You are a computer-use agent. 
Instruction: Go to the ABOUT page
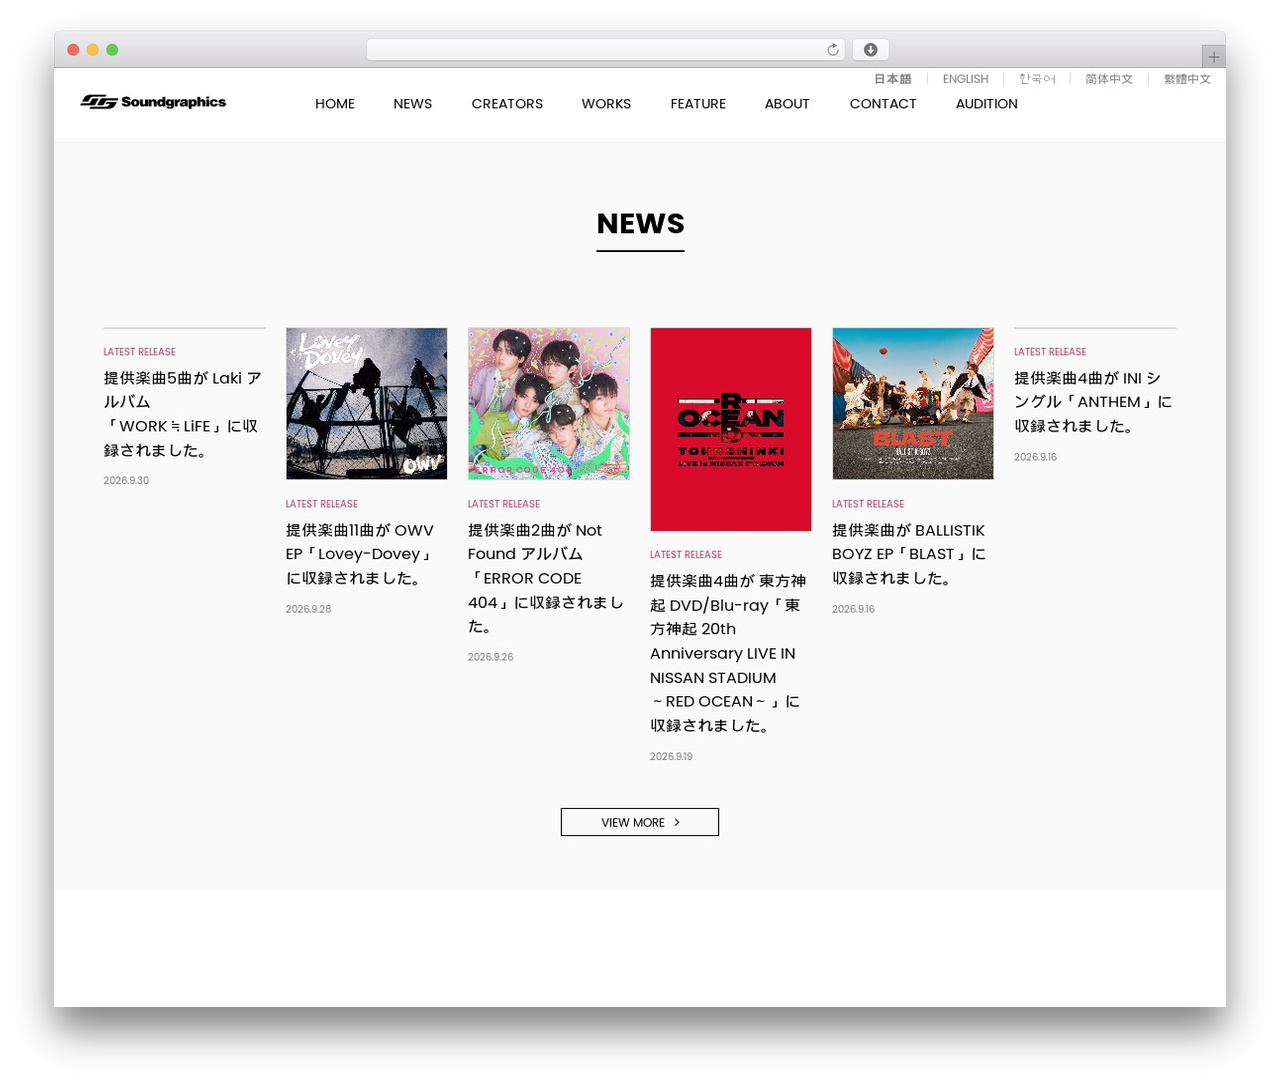[x=787, y=104]
